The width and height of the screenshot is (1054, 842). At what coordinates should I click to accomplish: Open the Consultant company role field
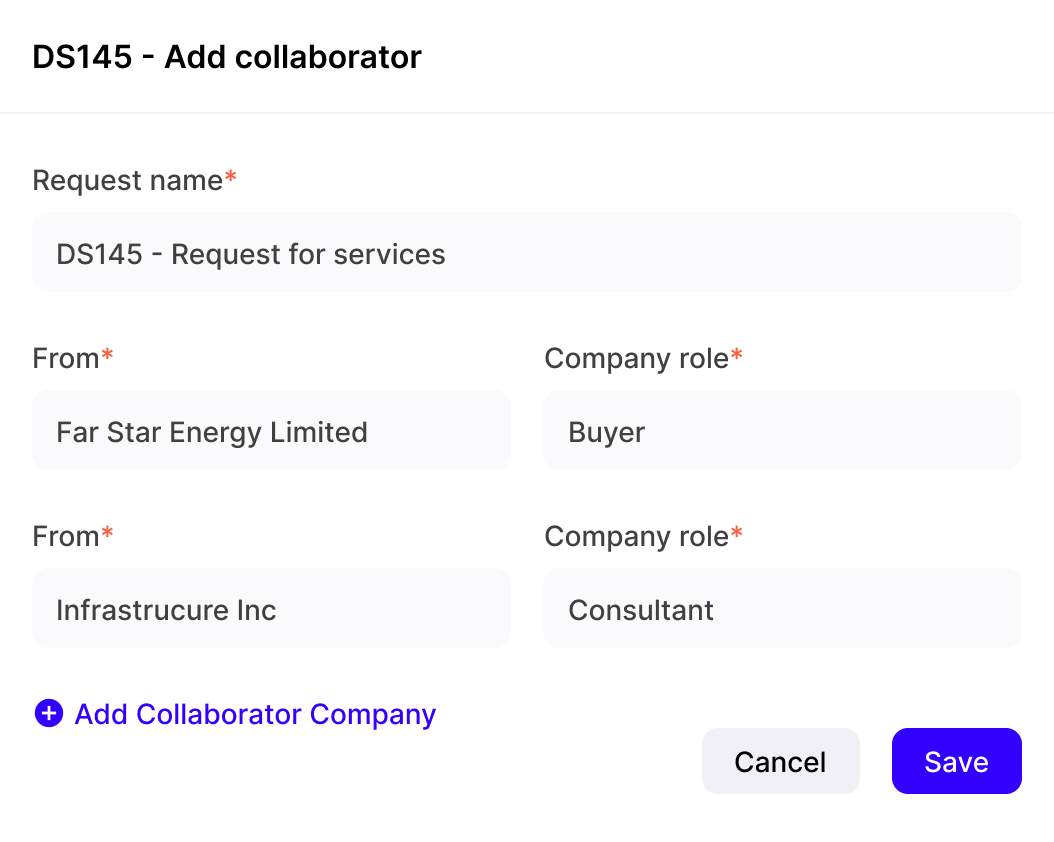tap(781, 609)
